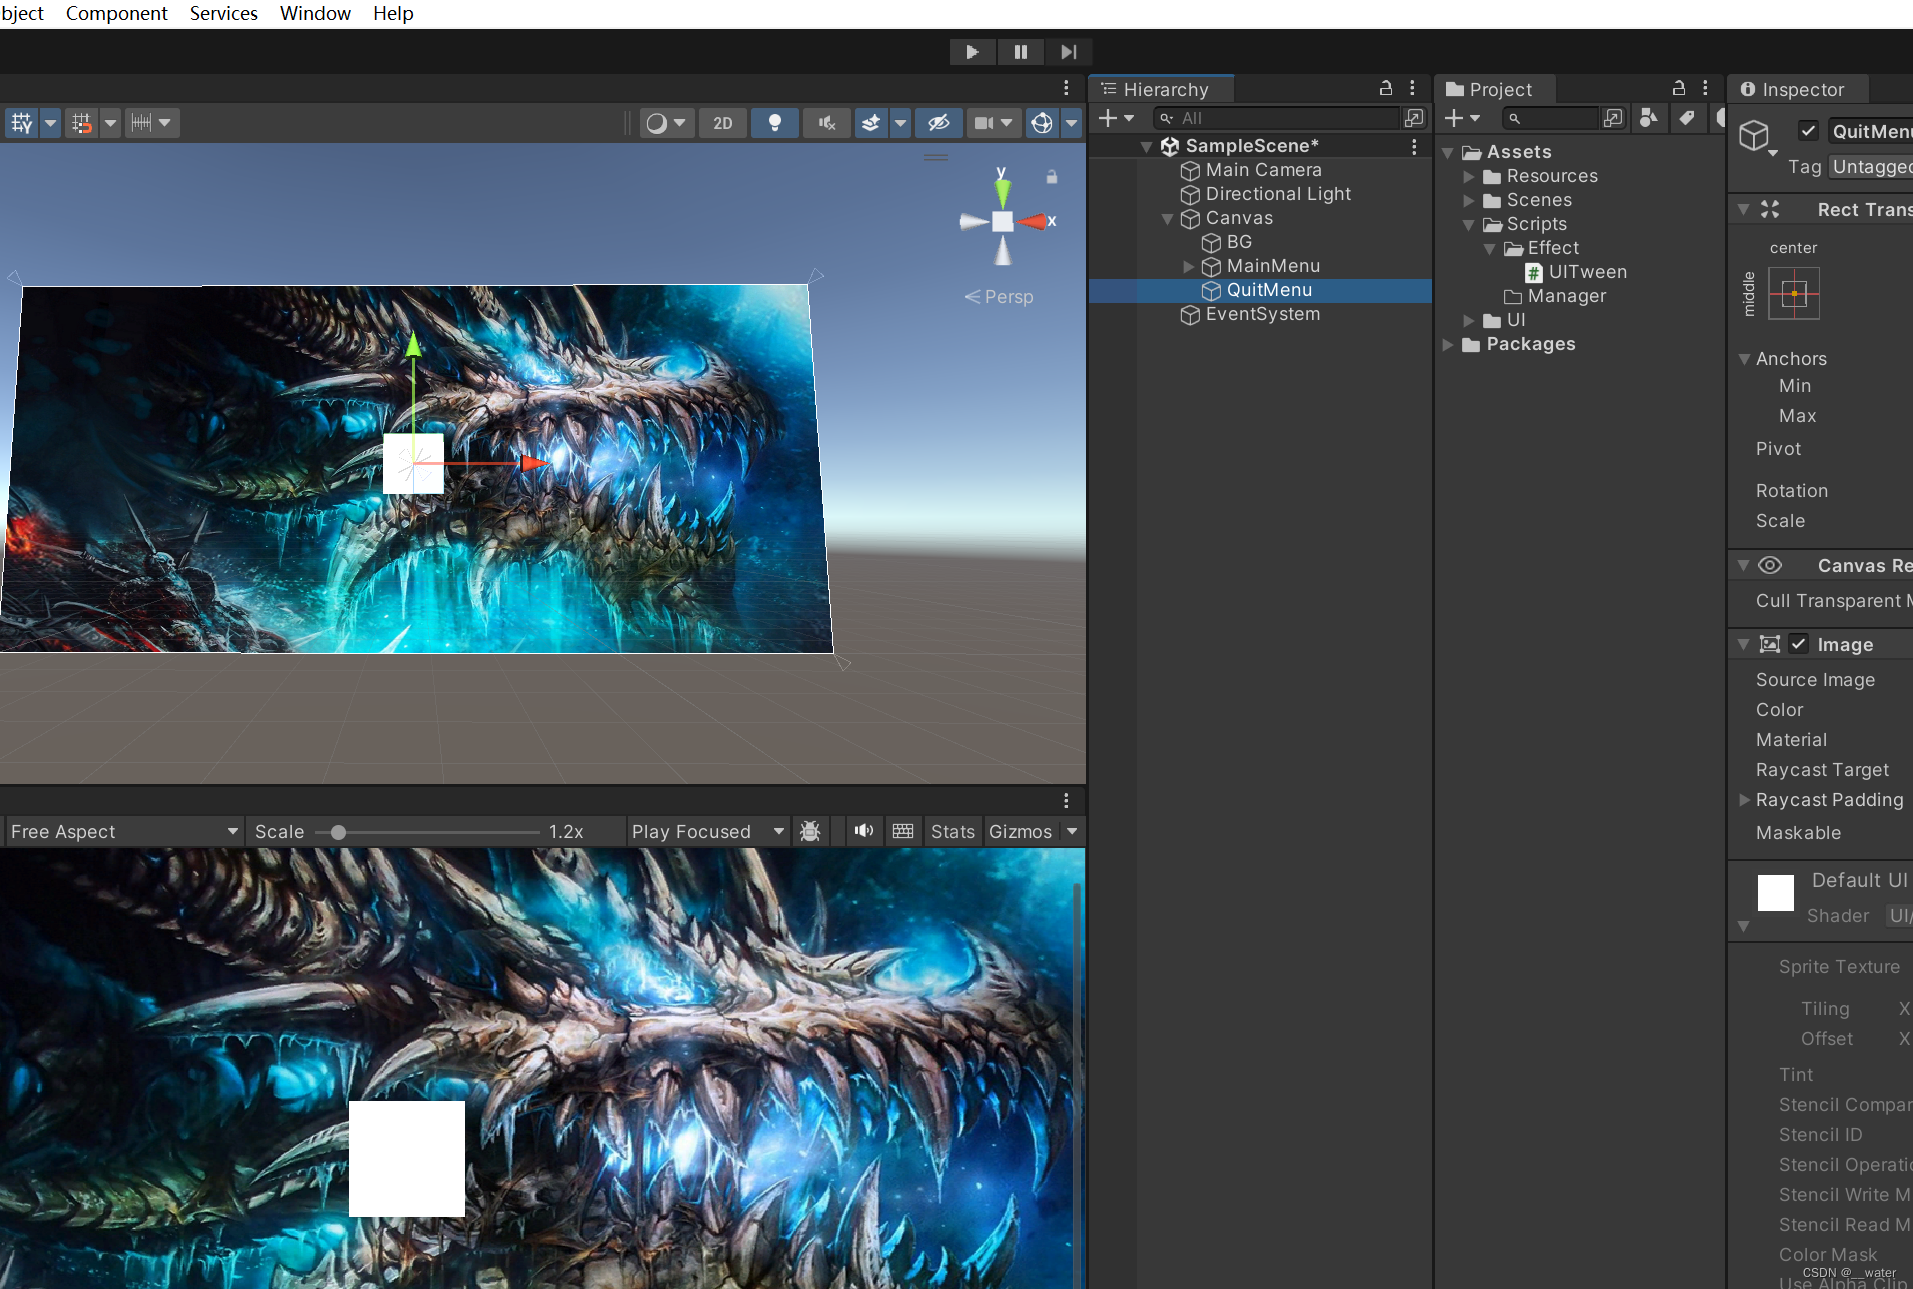The height and width of the screenshot is (1289, 1913).
Task: Open the Hierarchy panel three-dot menu
Action: click(1412, 88)
